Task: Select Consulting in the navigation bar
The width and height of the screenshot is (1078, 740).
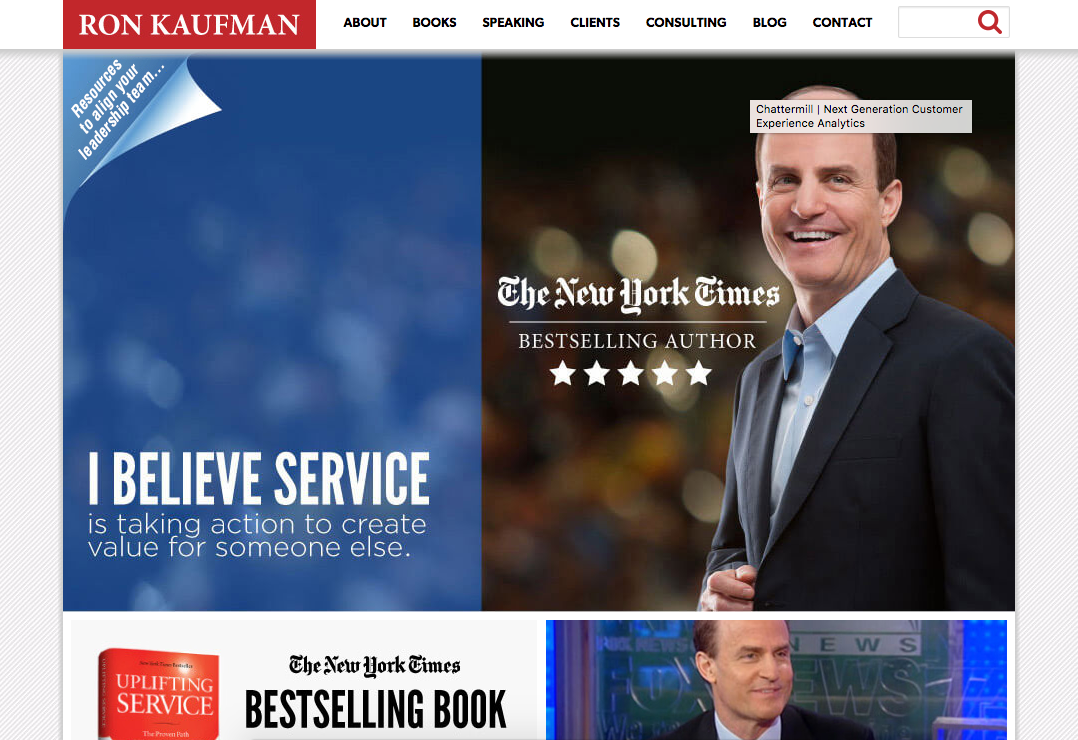Action: (x=686, y=23)
